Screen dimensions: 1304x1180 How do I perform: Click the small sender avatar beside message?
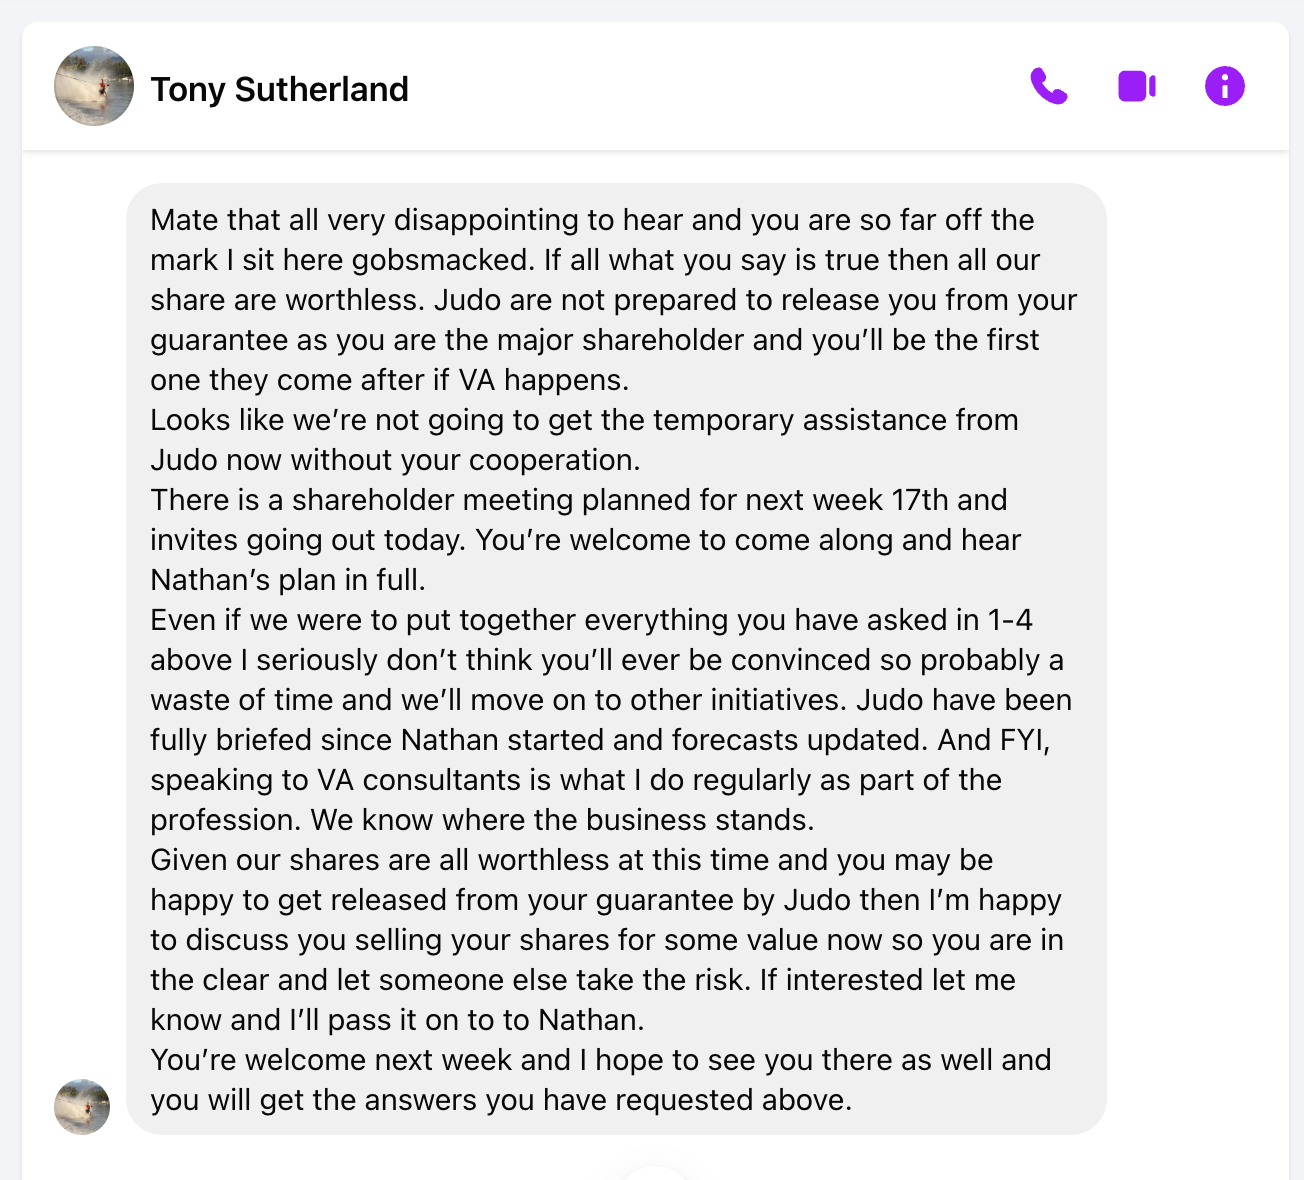click(x=82, y=1107)
